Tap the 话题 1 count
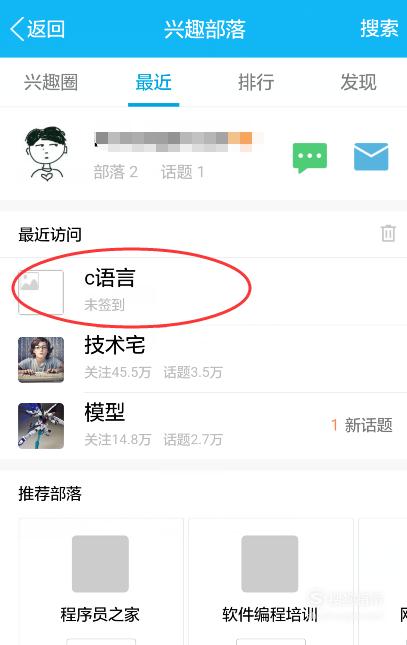407x645 pixels. (x=183, y=172)
